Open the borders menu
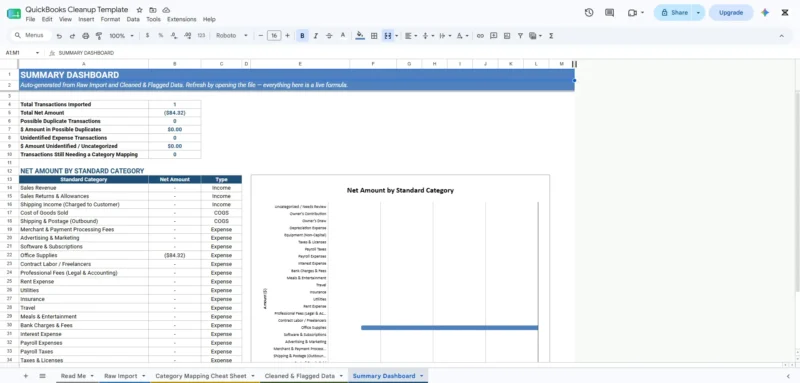 [374, 36]
